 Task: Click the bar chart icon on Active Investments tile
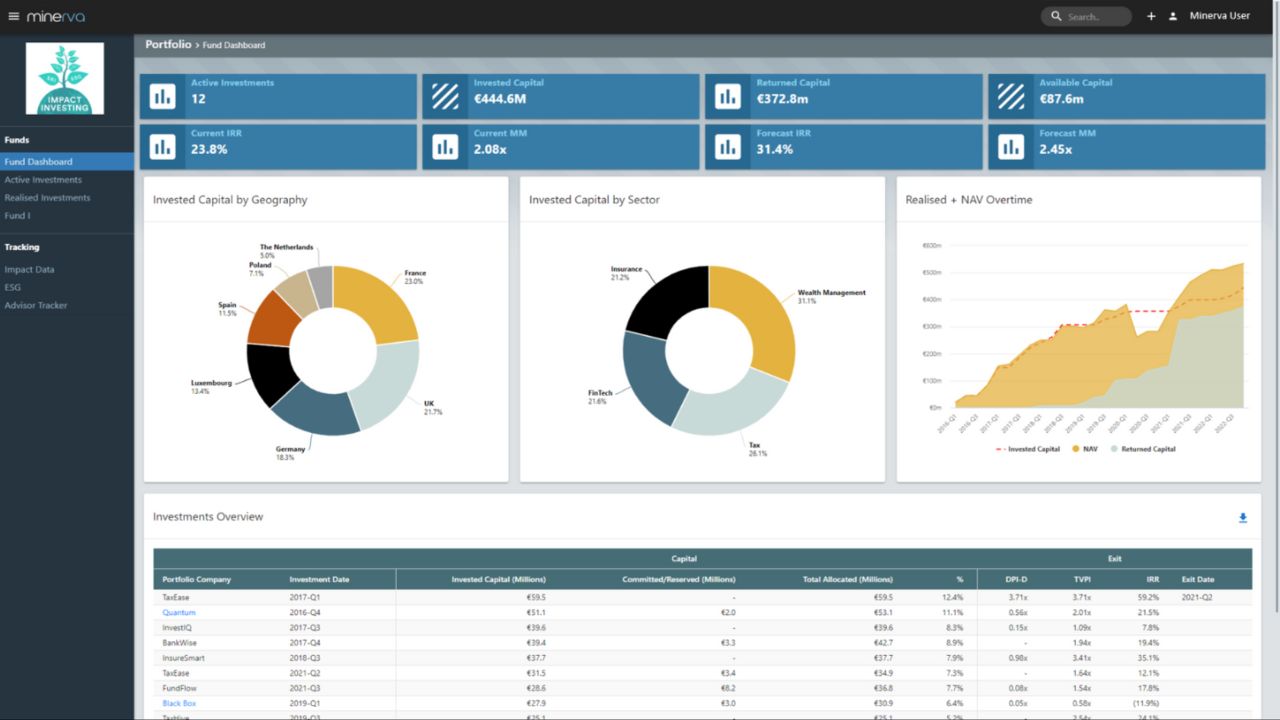click(x=162, y=95)
